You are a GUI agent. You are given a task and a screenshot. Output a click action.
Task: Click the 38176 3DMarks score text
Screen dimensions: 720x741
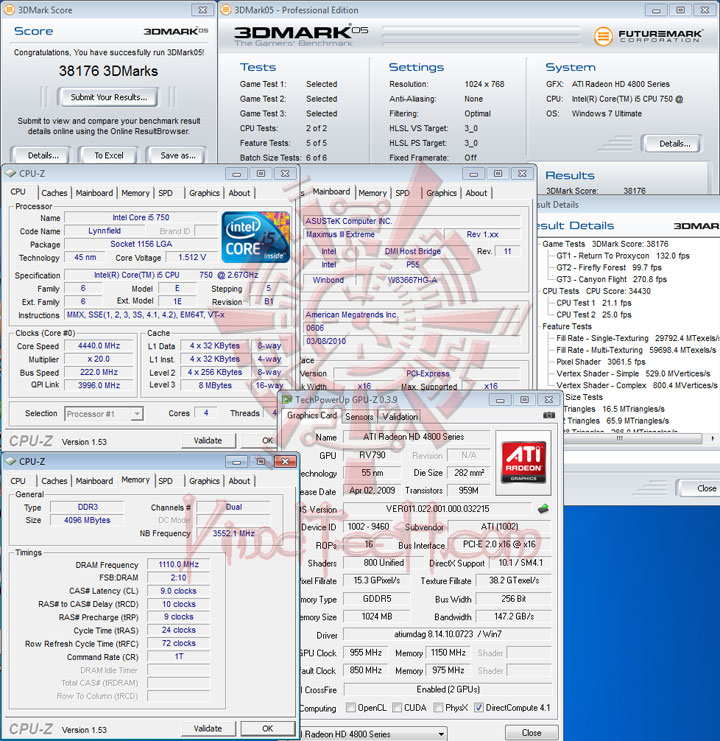click(x=109, y=71)
